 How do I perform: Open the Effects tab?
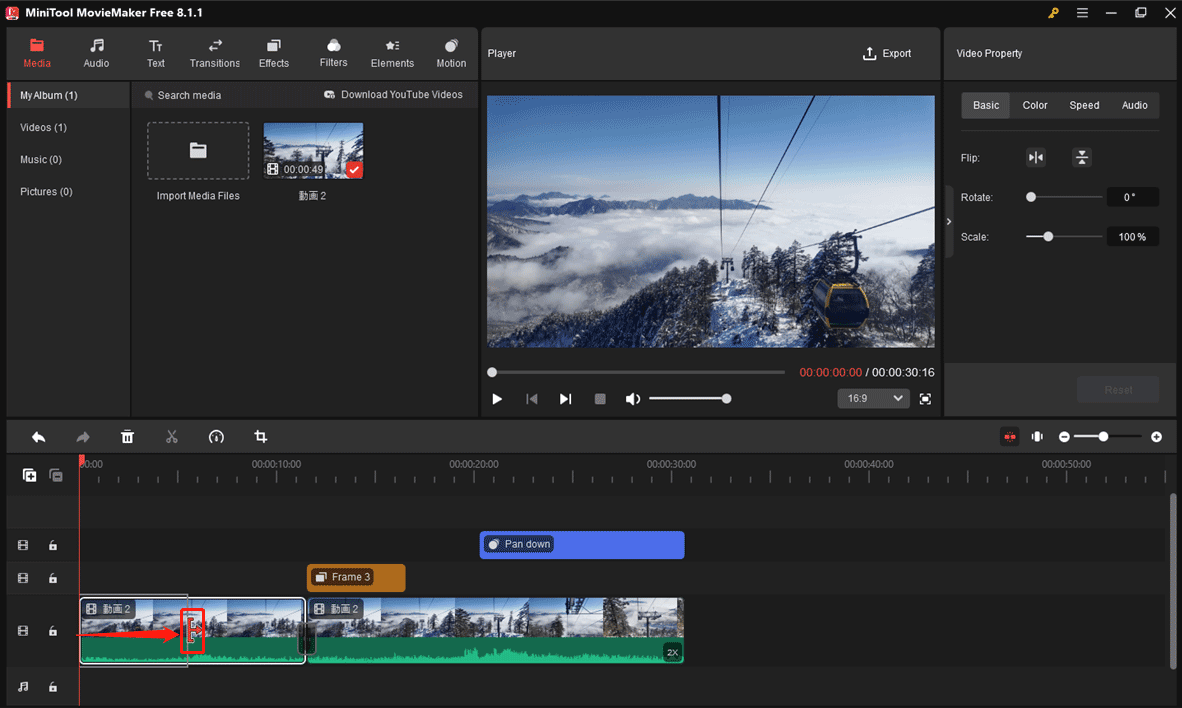(274, 54)
